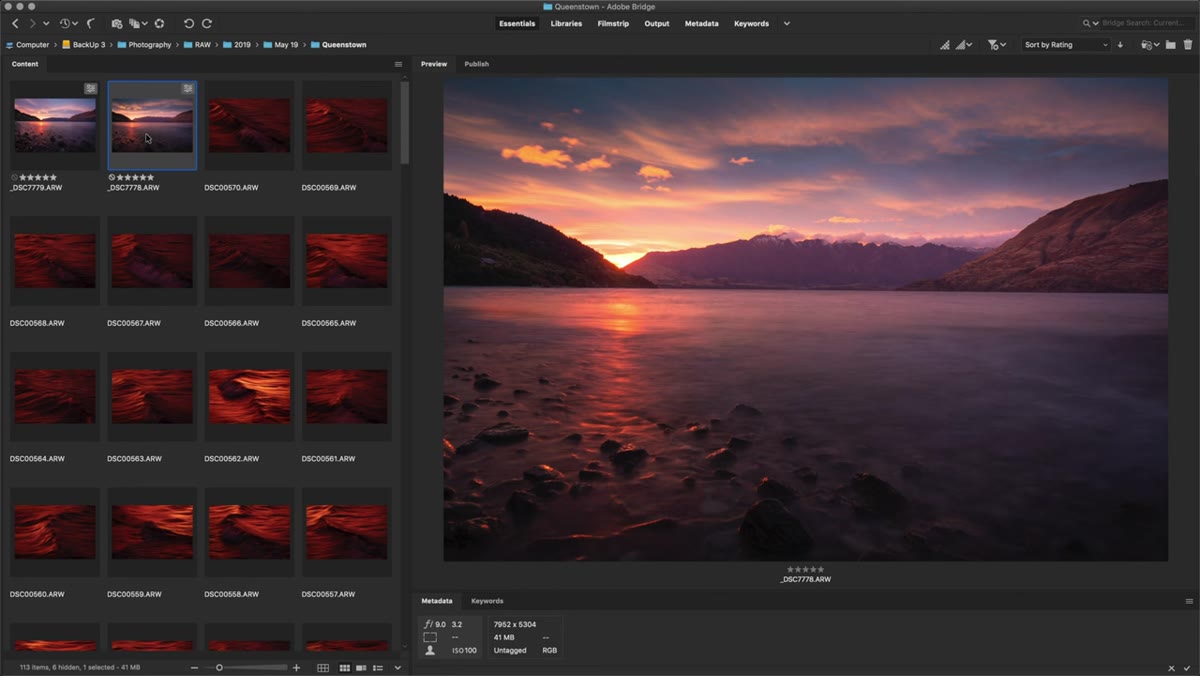The image size is (1200, 676).
Task: Click settings badge on _DSC7779.ARW thumbnail
Action: point(91,89)
